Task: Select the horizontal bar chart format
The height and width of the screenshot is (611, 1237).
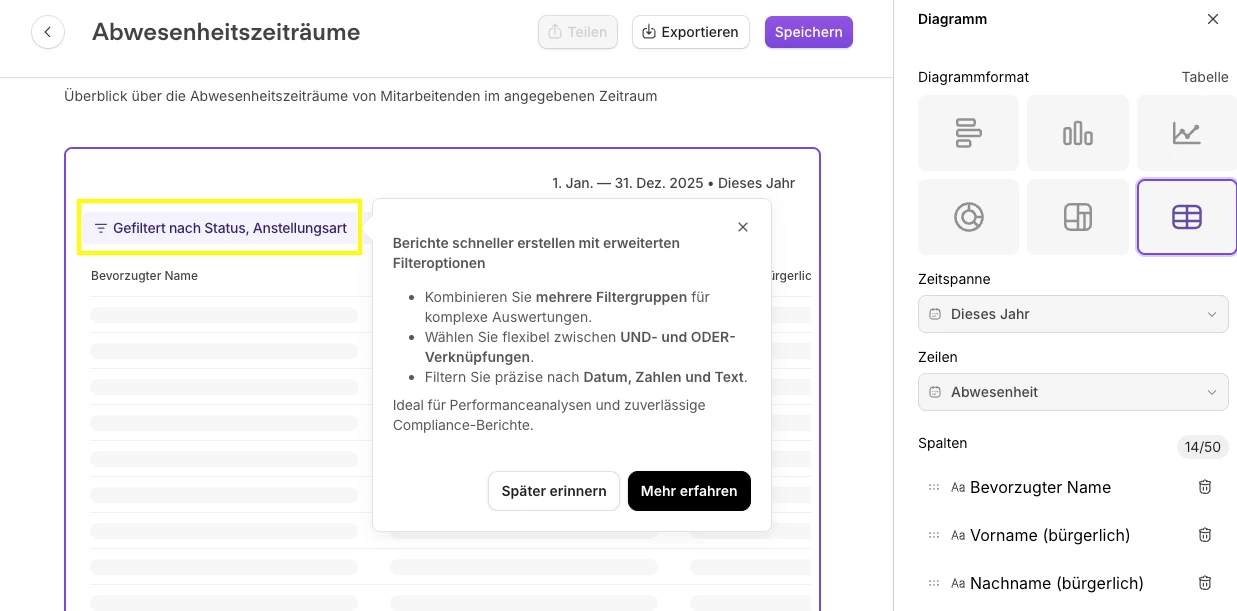Action: 968,133
